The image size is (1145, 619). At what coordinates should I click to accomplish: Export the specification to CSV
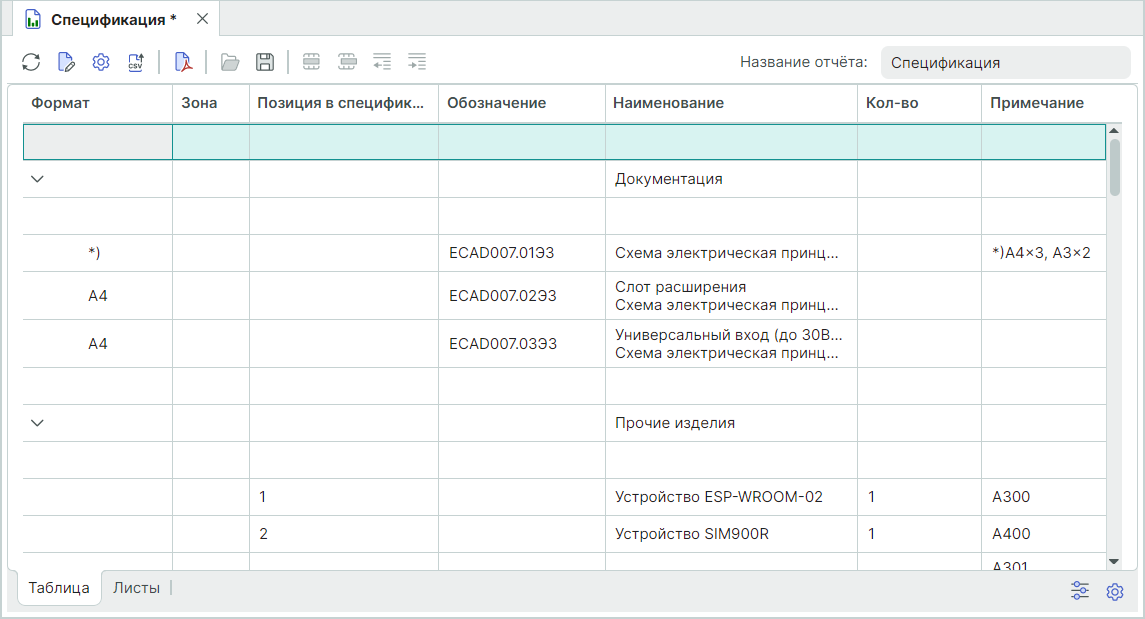tap(136, 62)
